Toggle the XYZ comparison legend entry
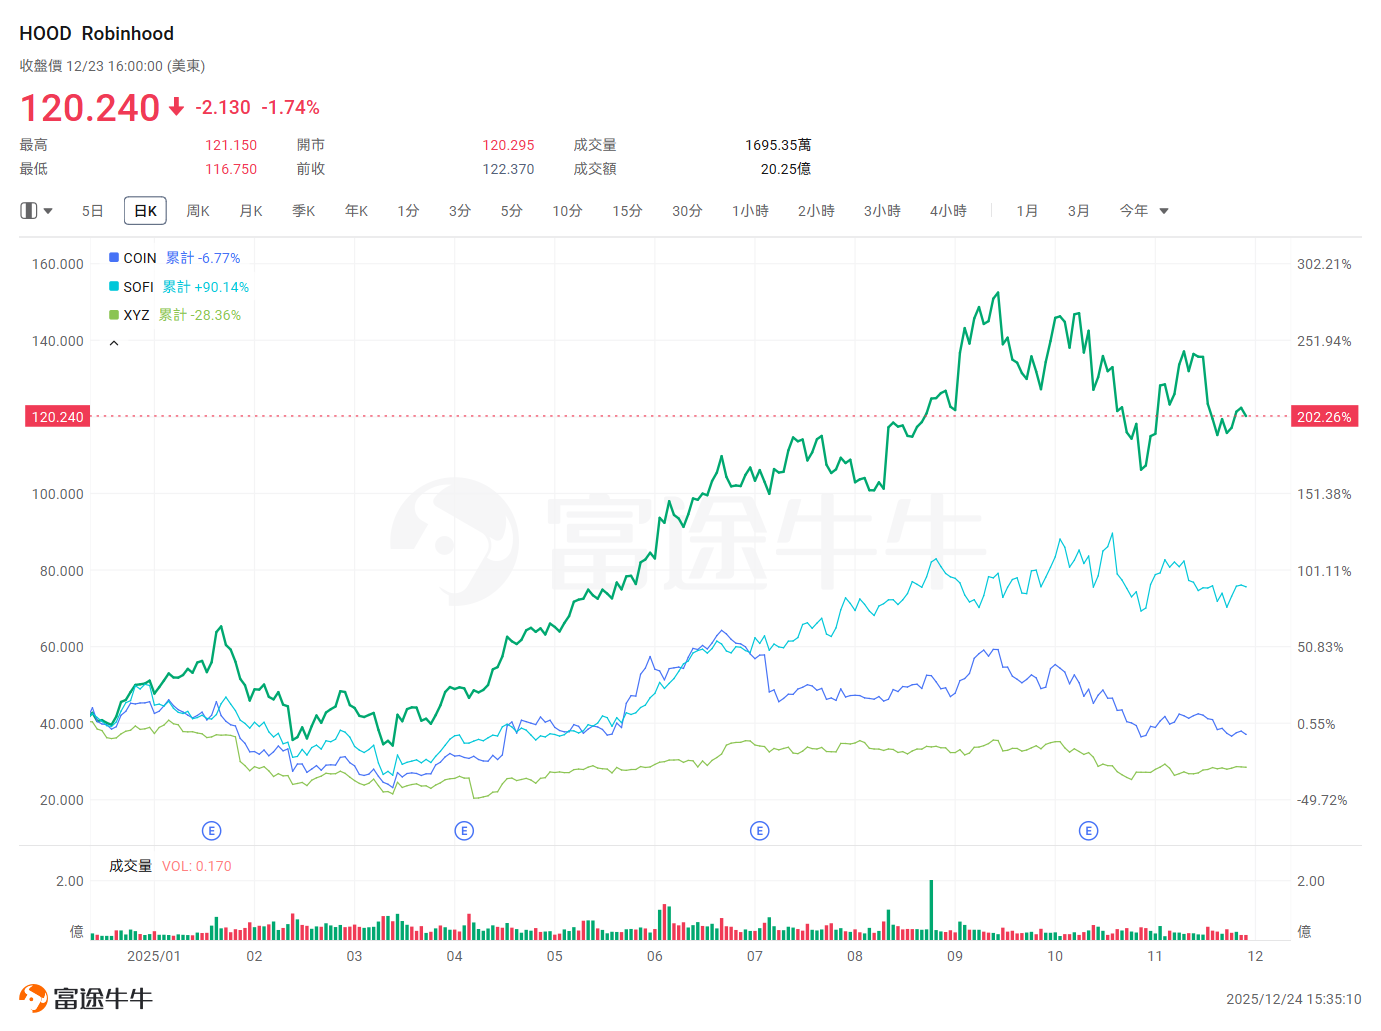 coord(136,315)
